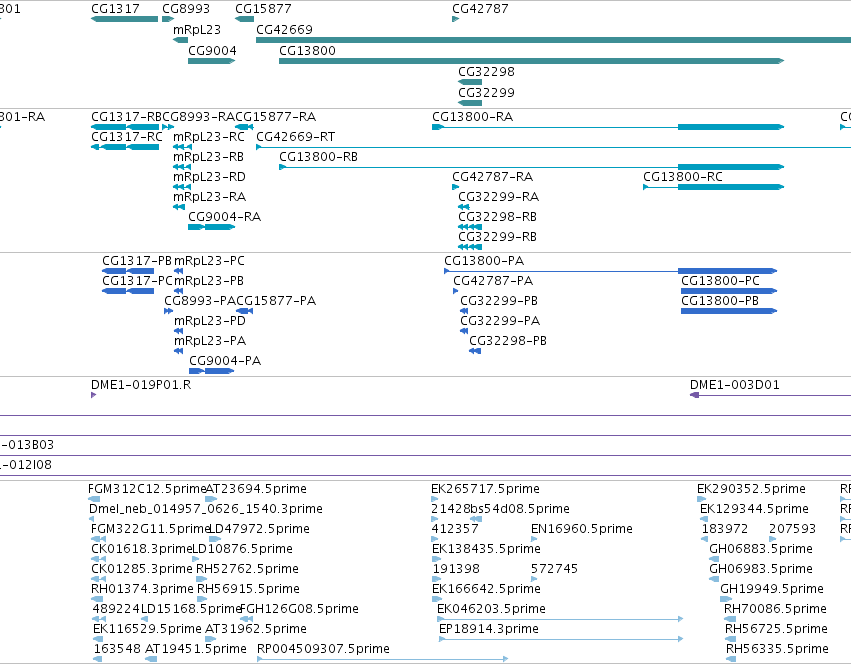Click protein CG9004-PA label
Screen dimensions: 851x664
225,361
